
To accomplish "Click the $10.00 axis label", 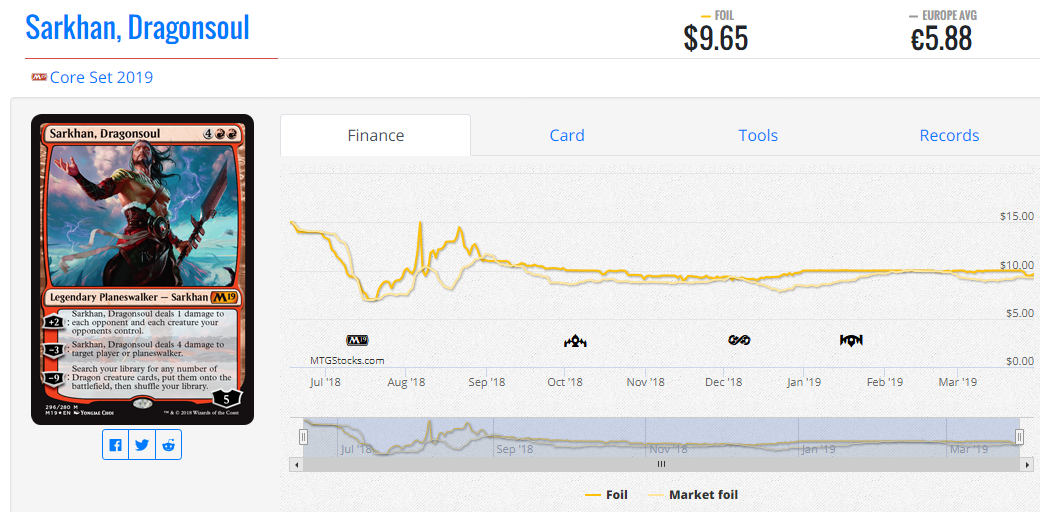I will (1017, 265).
